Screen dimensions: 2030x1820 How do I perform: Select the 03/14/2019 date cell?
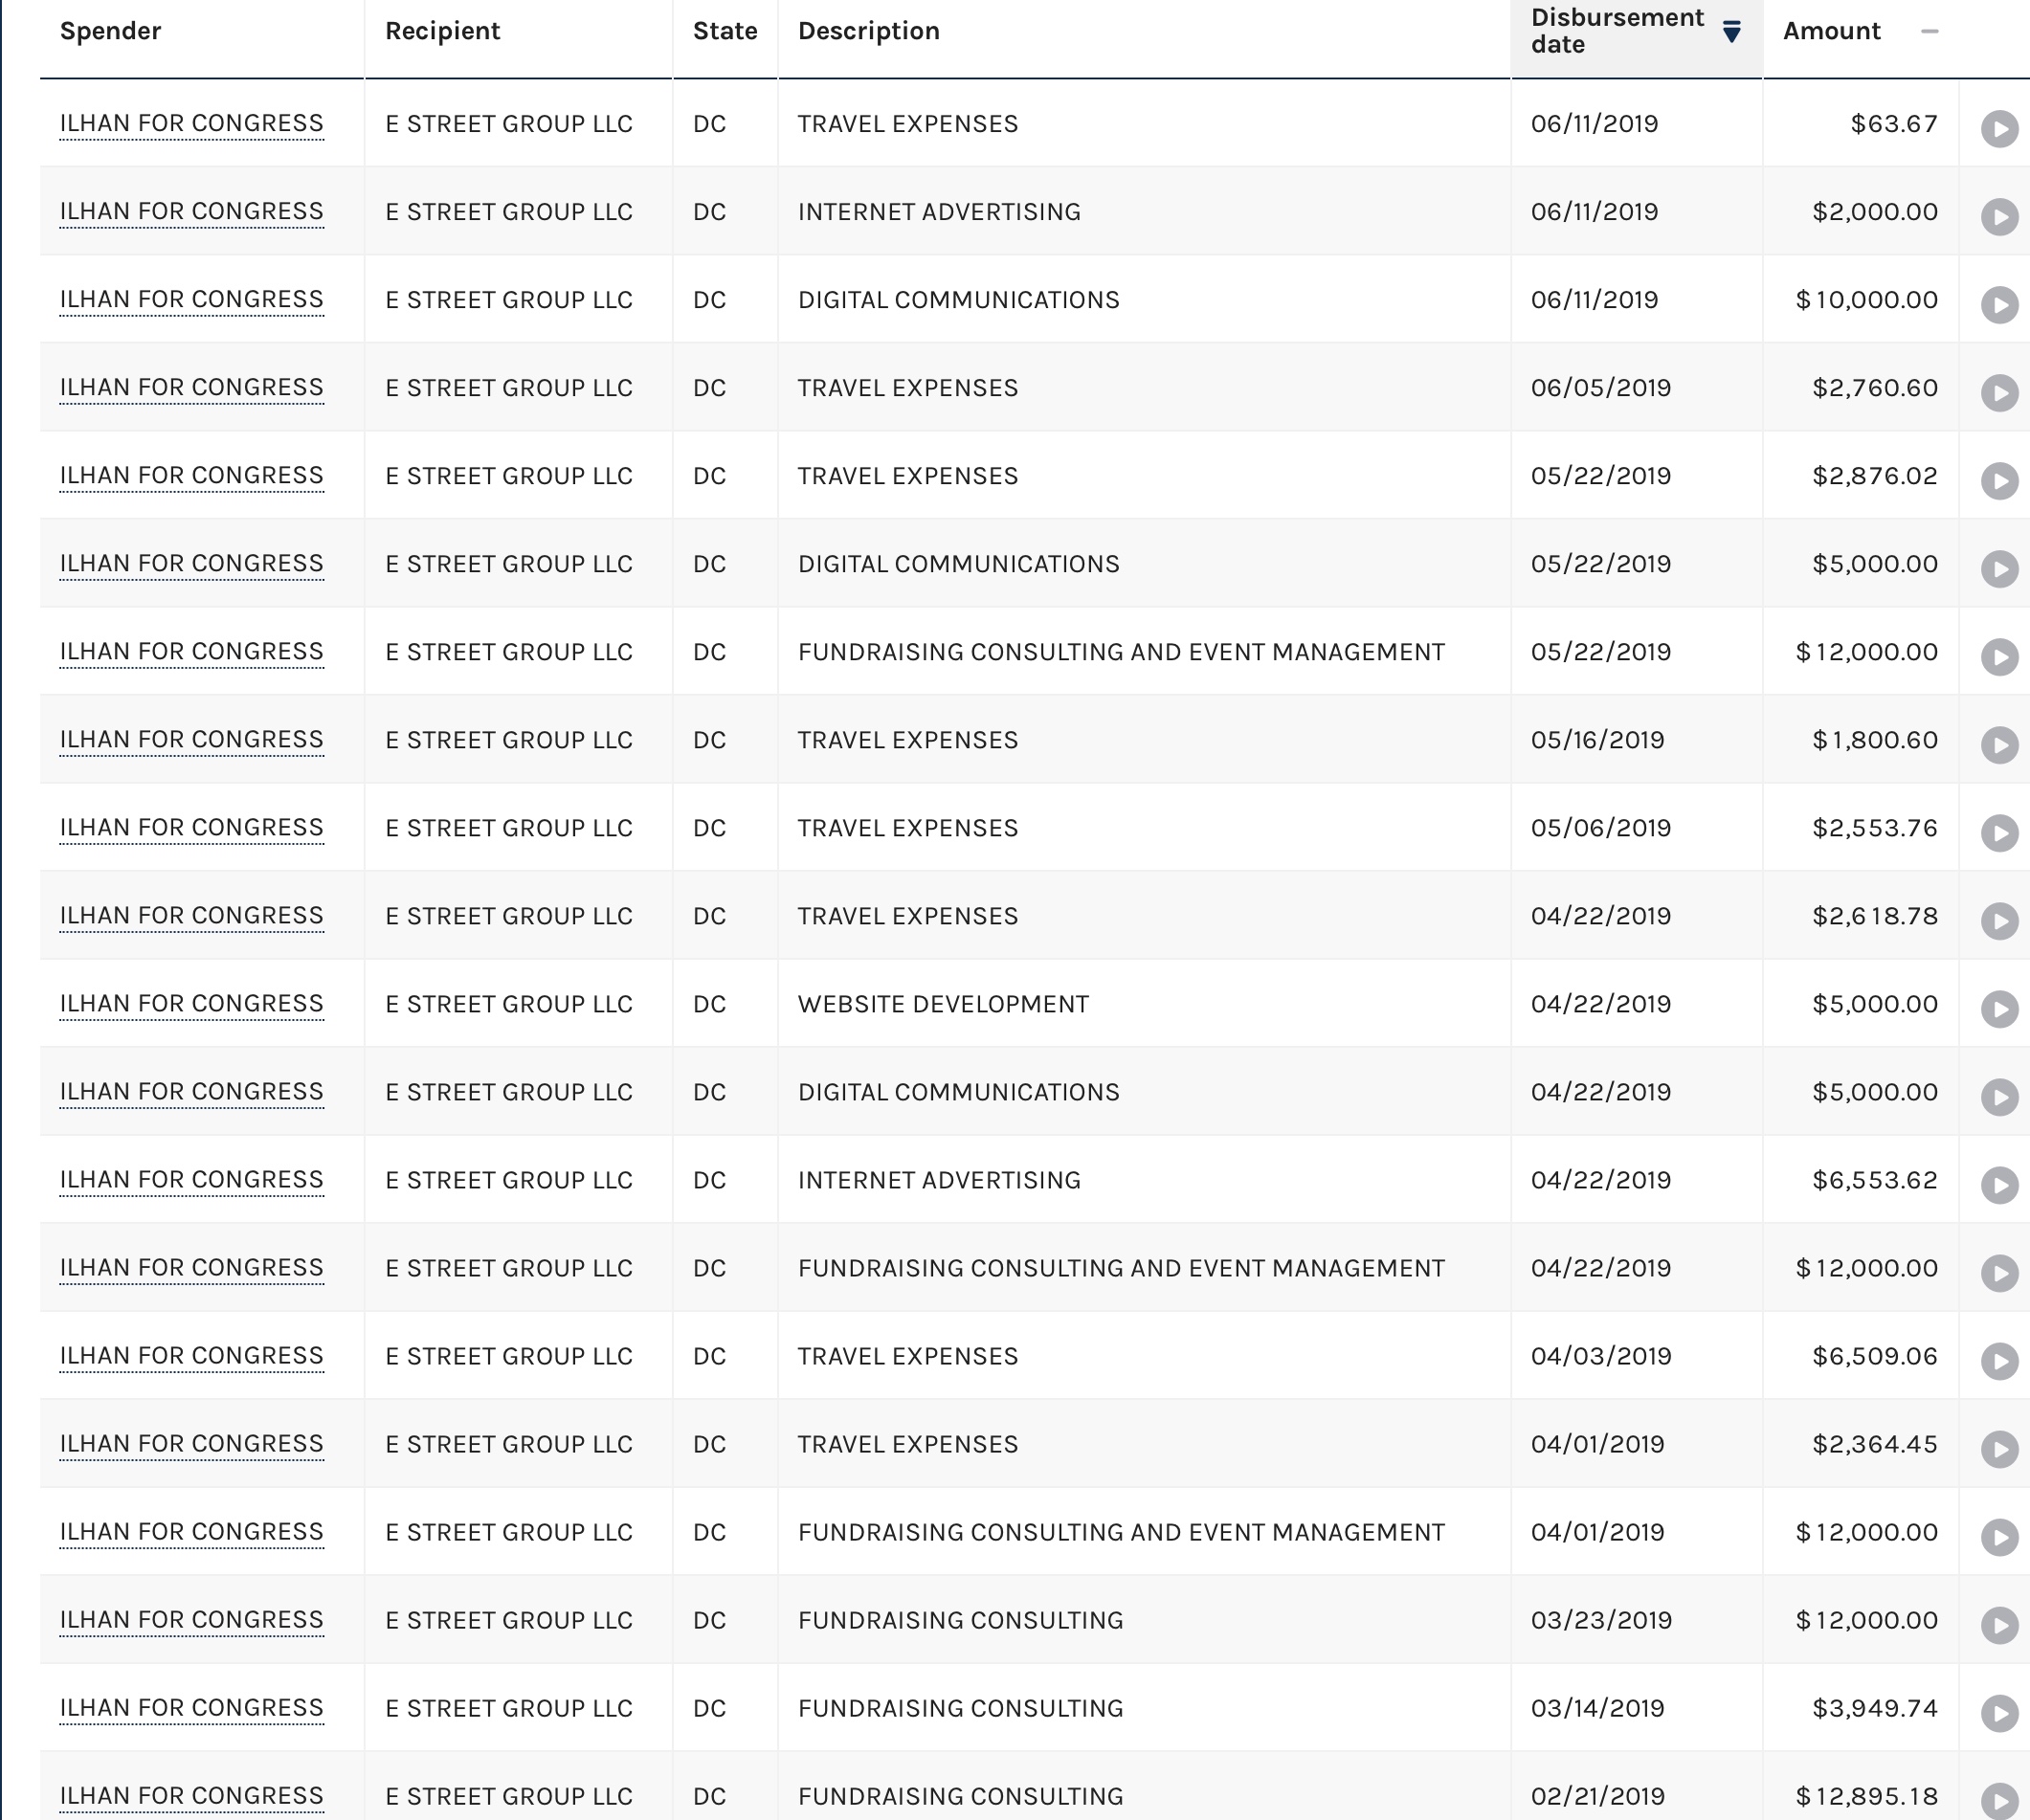pos(1597,1708)
